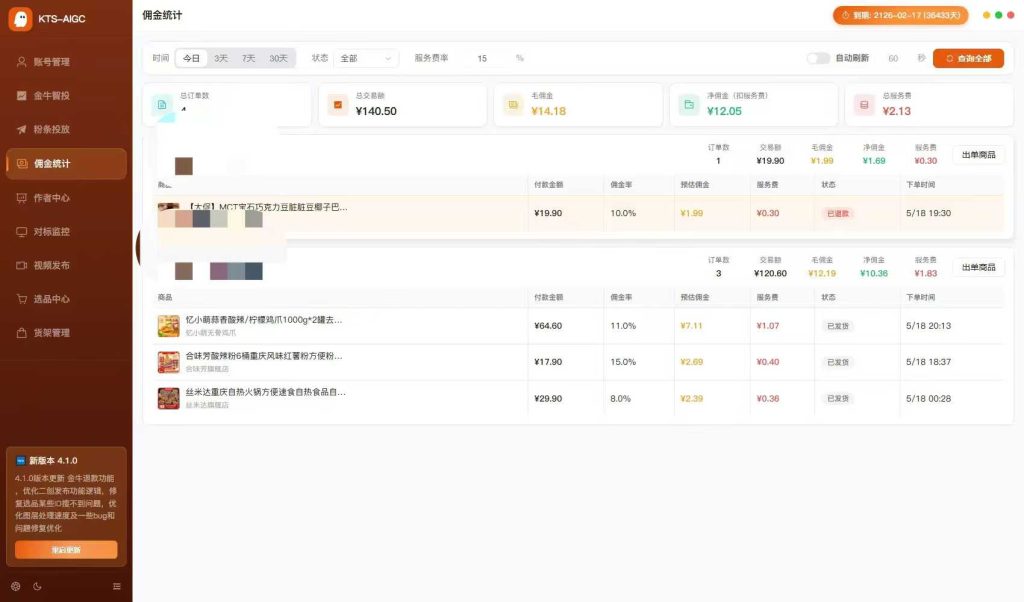Open 选品中心 menu item
This screenshot has width=1024, height=602.
tap(66, 299)
